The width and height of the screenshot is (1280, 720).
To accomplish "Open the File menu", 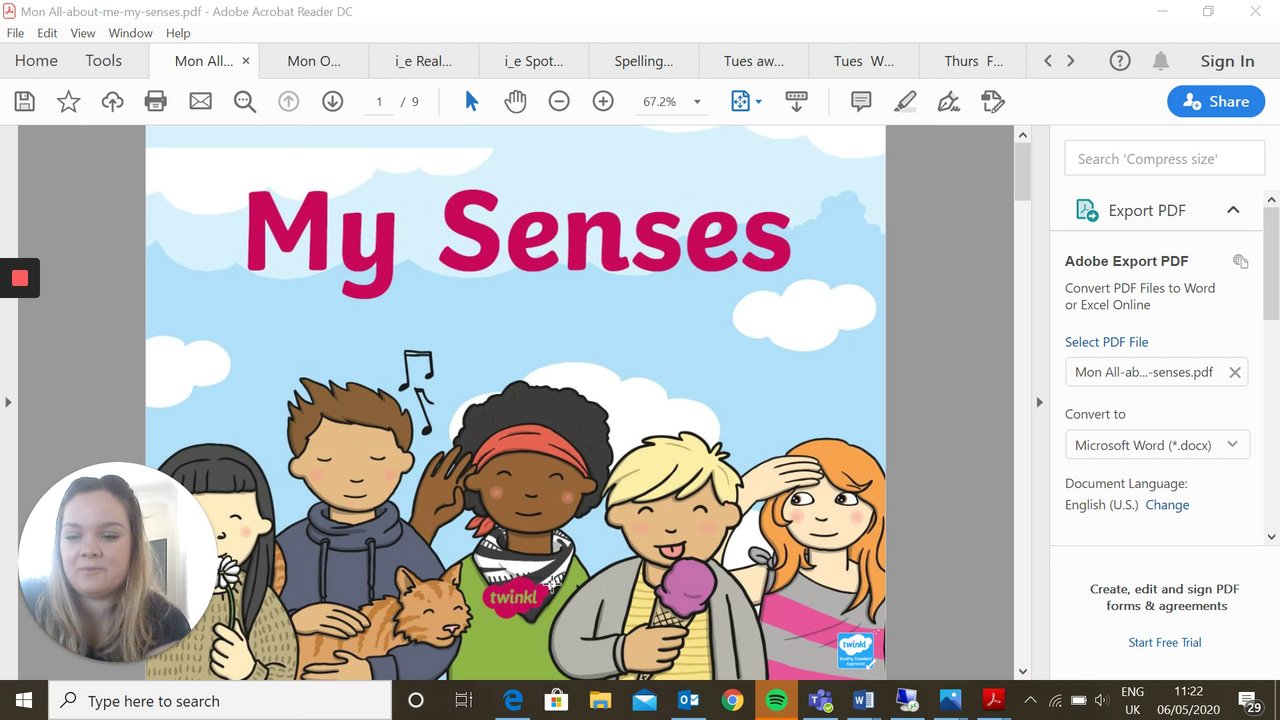I will 15,33.
